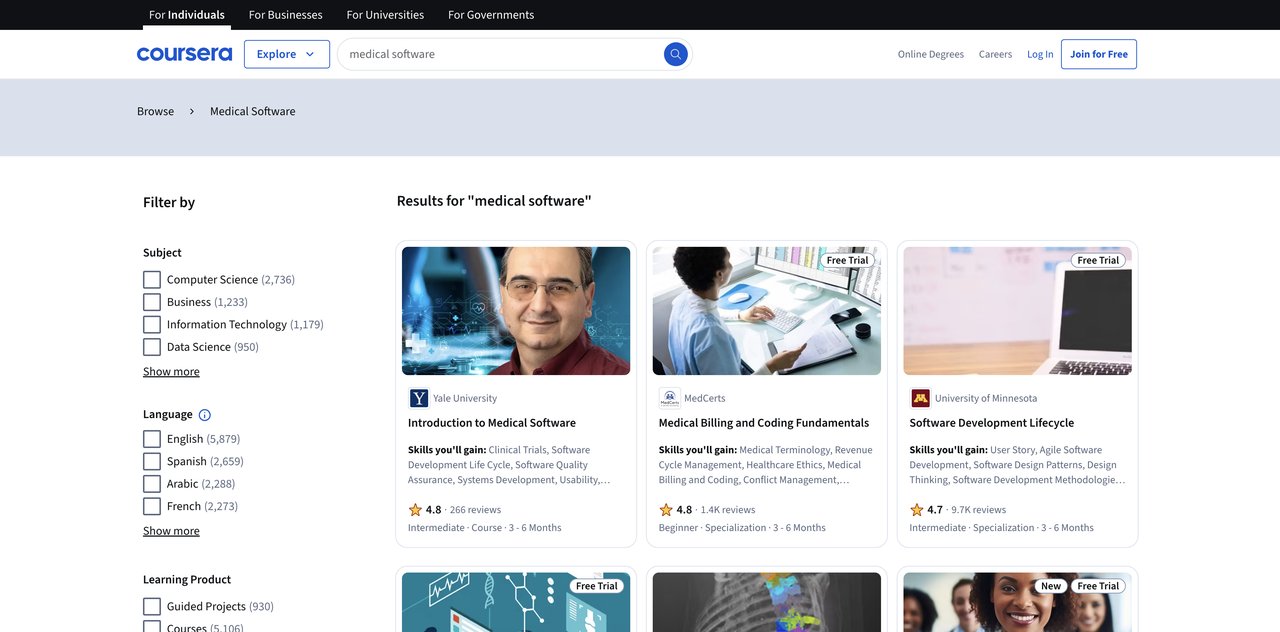Go to the For Universities tab
1280x632 pixels.
tap(385, 15)
